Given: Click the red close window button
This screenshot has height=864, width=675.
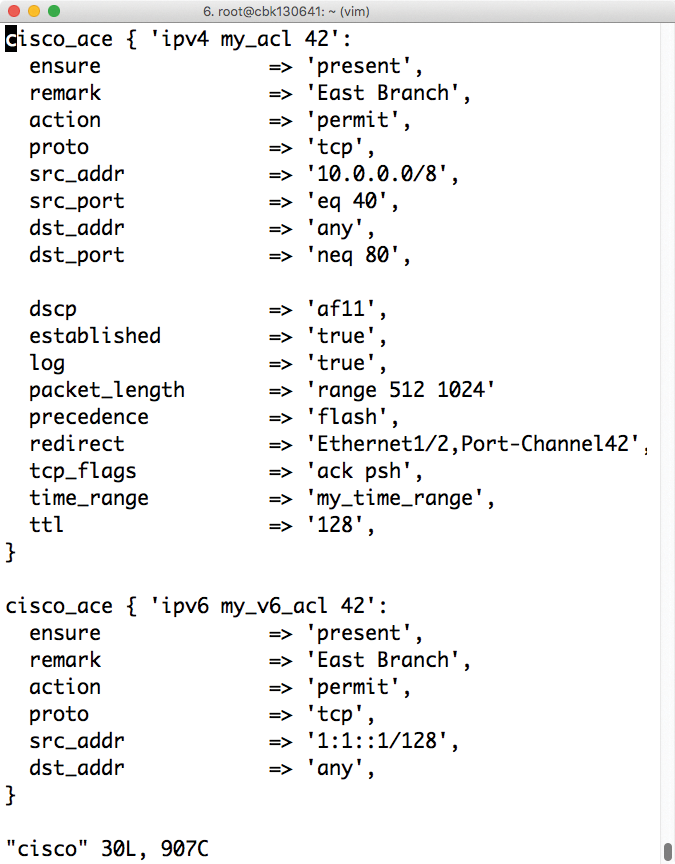Looking at the screenshot, I should [x=13, y=12].
